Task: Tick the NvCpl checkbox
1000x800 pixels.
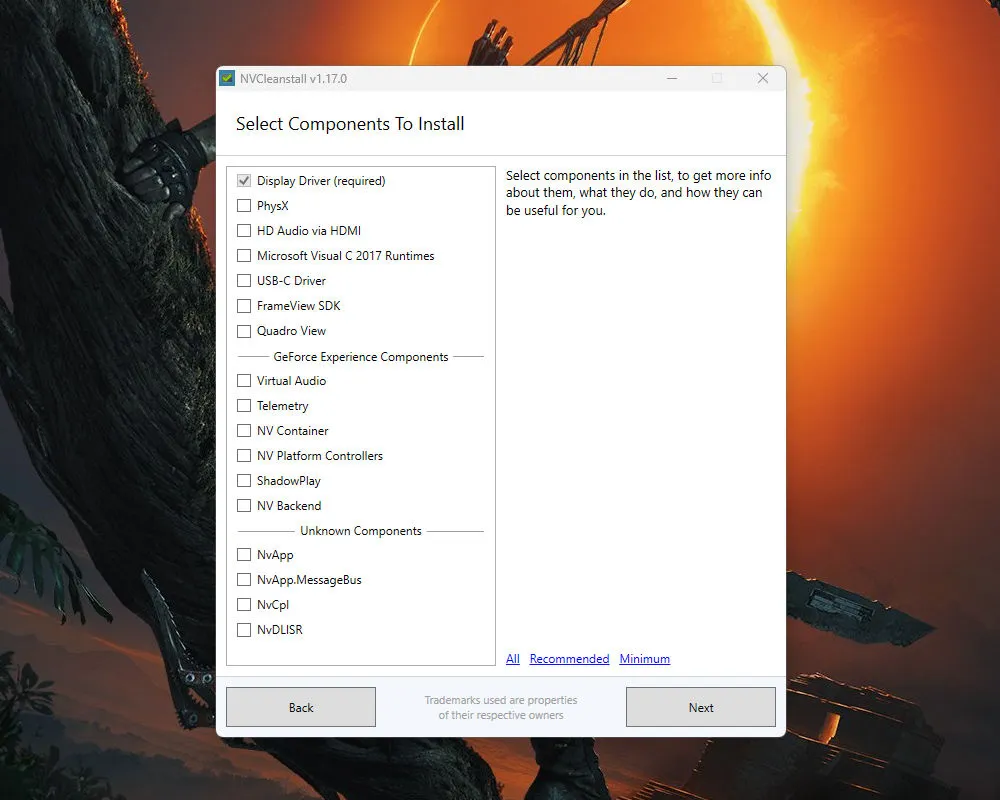Action: pyautogui.click(x=244, y=604)
